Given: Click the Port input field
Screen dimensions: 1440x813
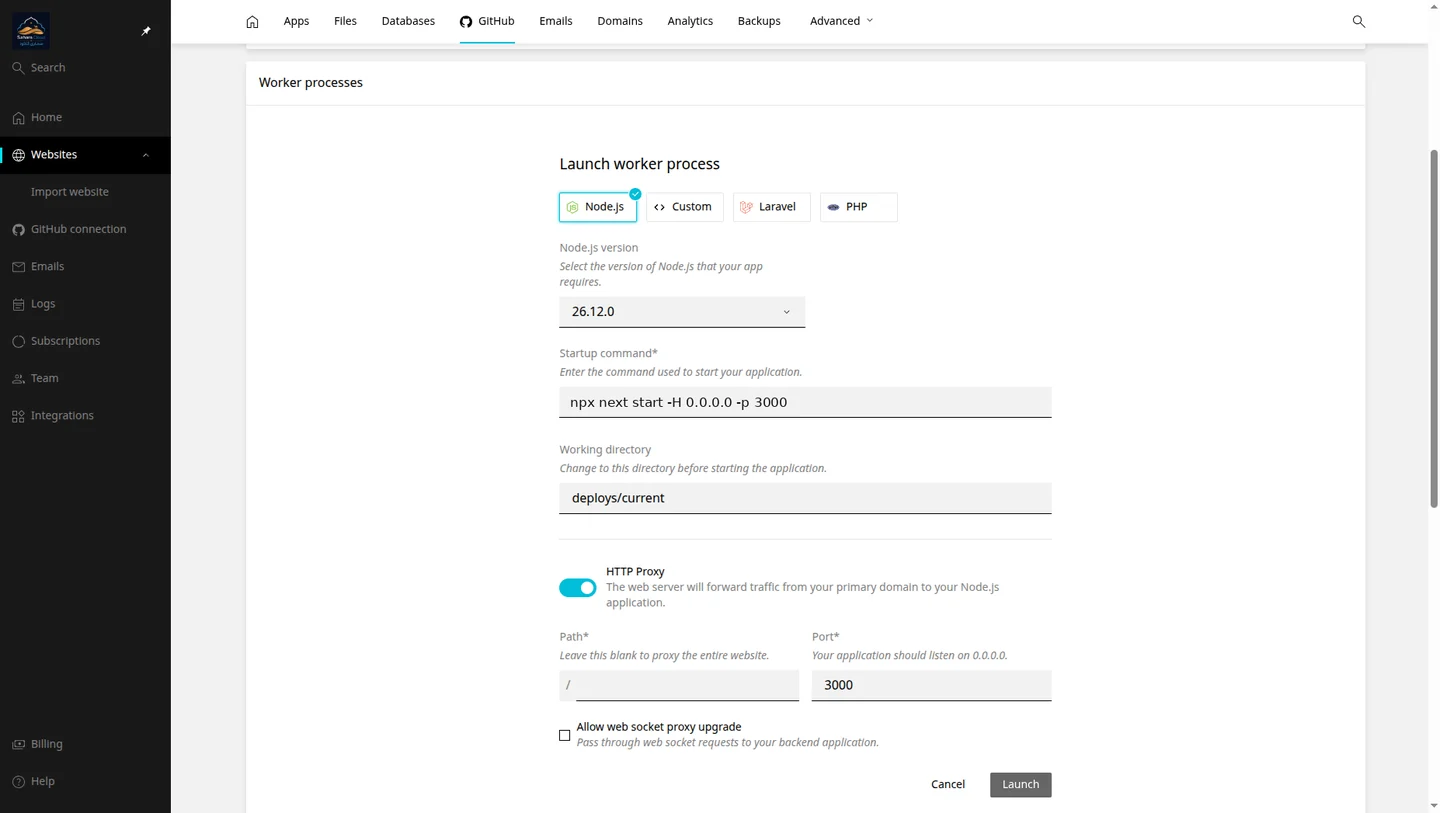Looking at the screenshot, I should point(931,685).
